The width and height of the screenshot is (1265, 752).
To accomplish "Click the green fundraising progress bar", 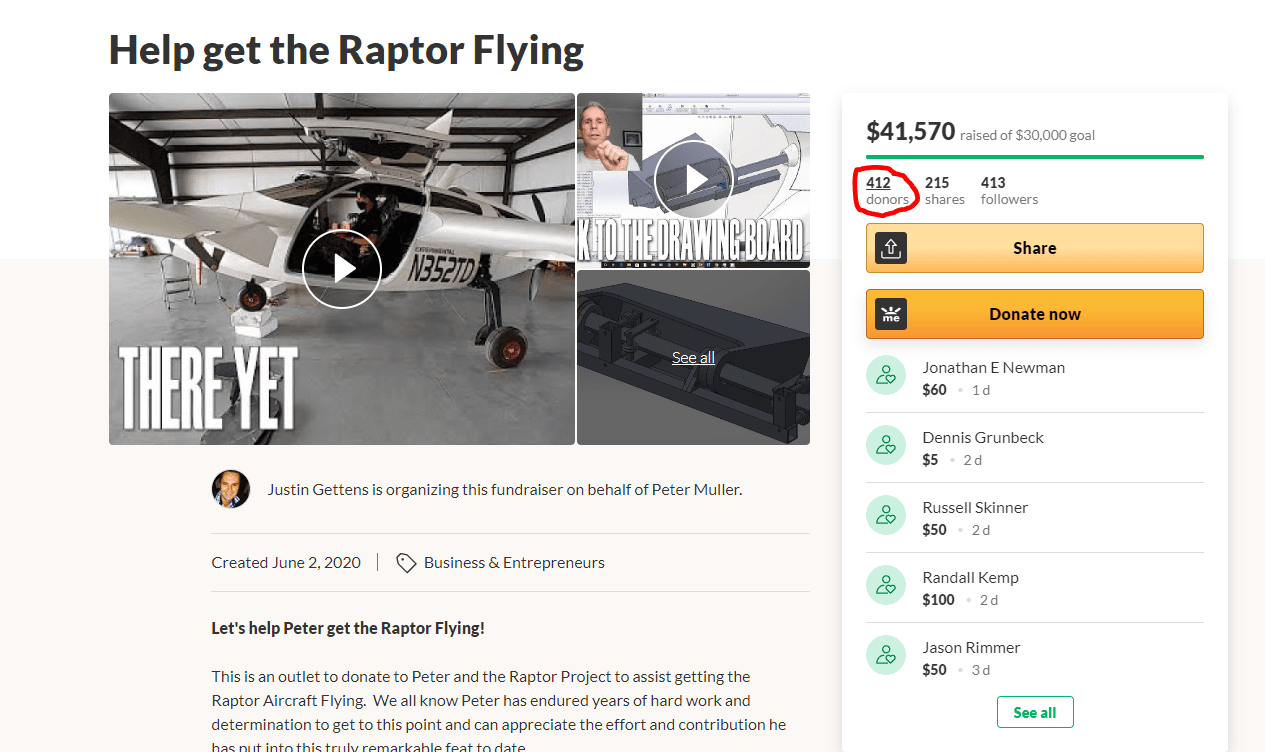I will coord(1034,157).
